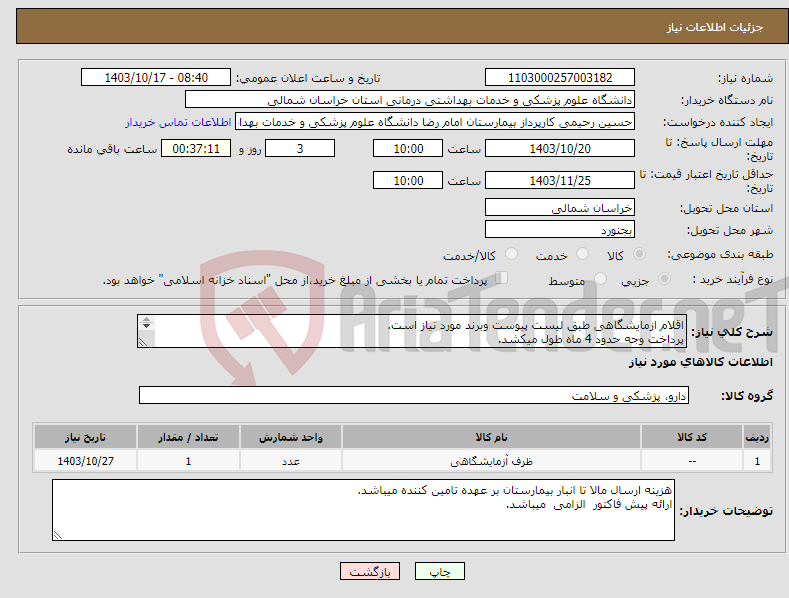Click the need date cell 1403/10/27
Viewport: 789px width, 598px height.
(x=85, y=461)
